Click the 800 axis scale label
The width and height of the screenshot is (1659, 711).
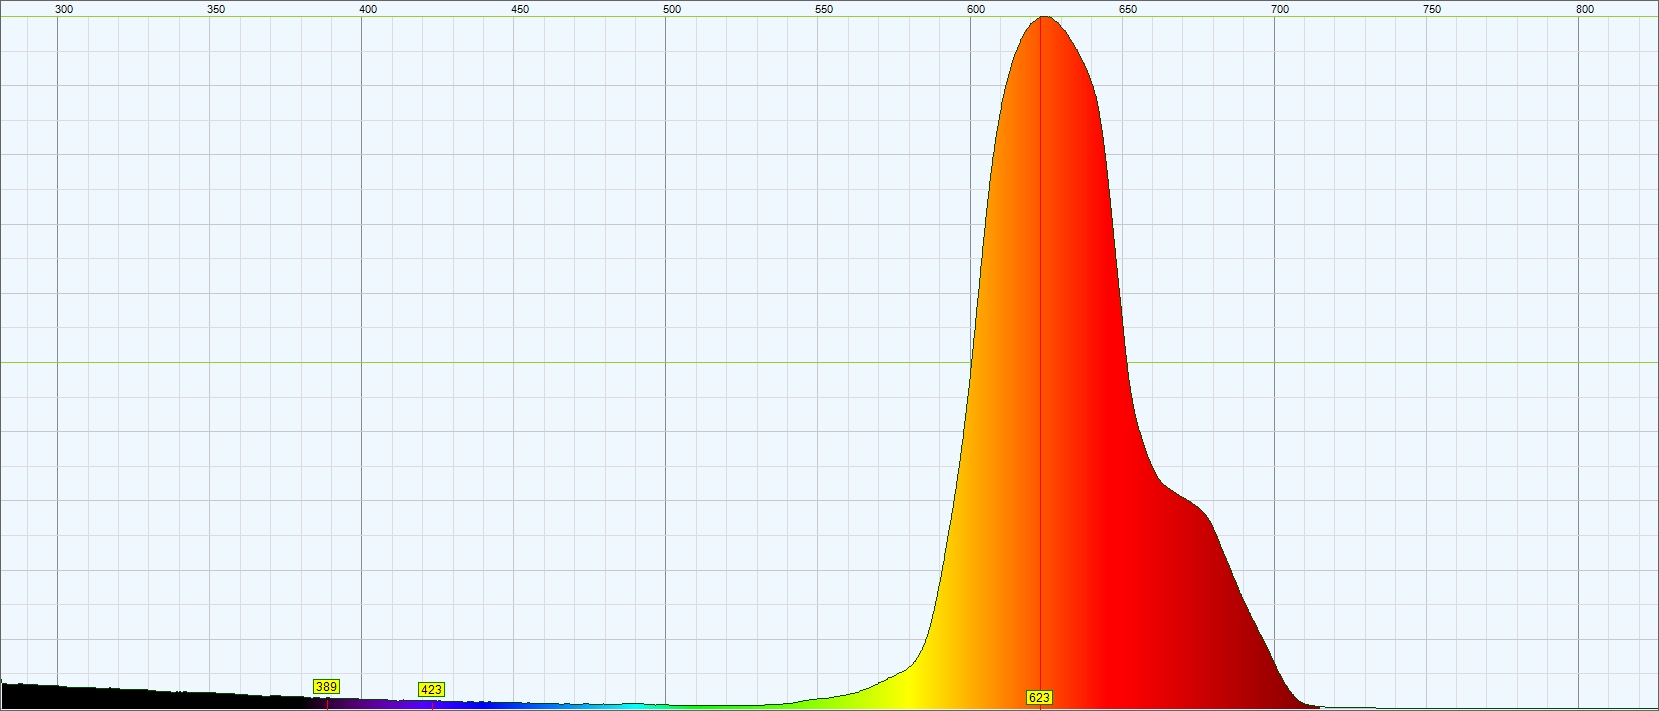[x=1585, y=9]
